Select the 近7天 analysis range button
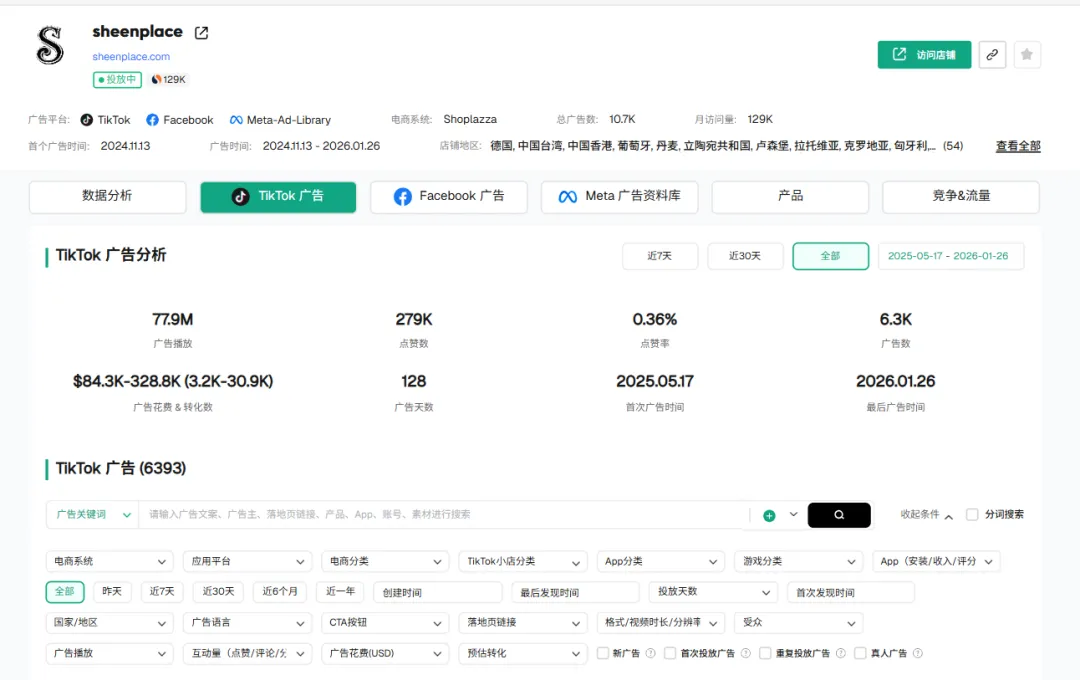Screen dimensions: 1080x680 [x=660, y=256]
